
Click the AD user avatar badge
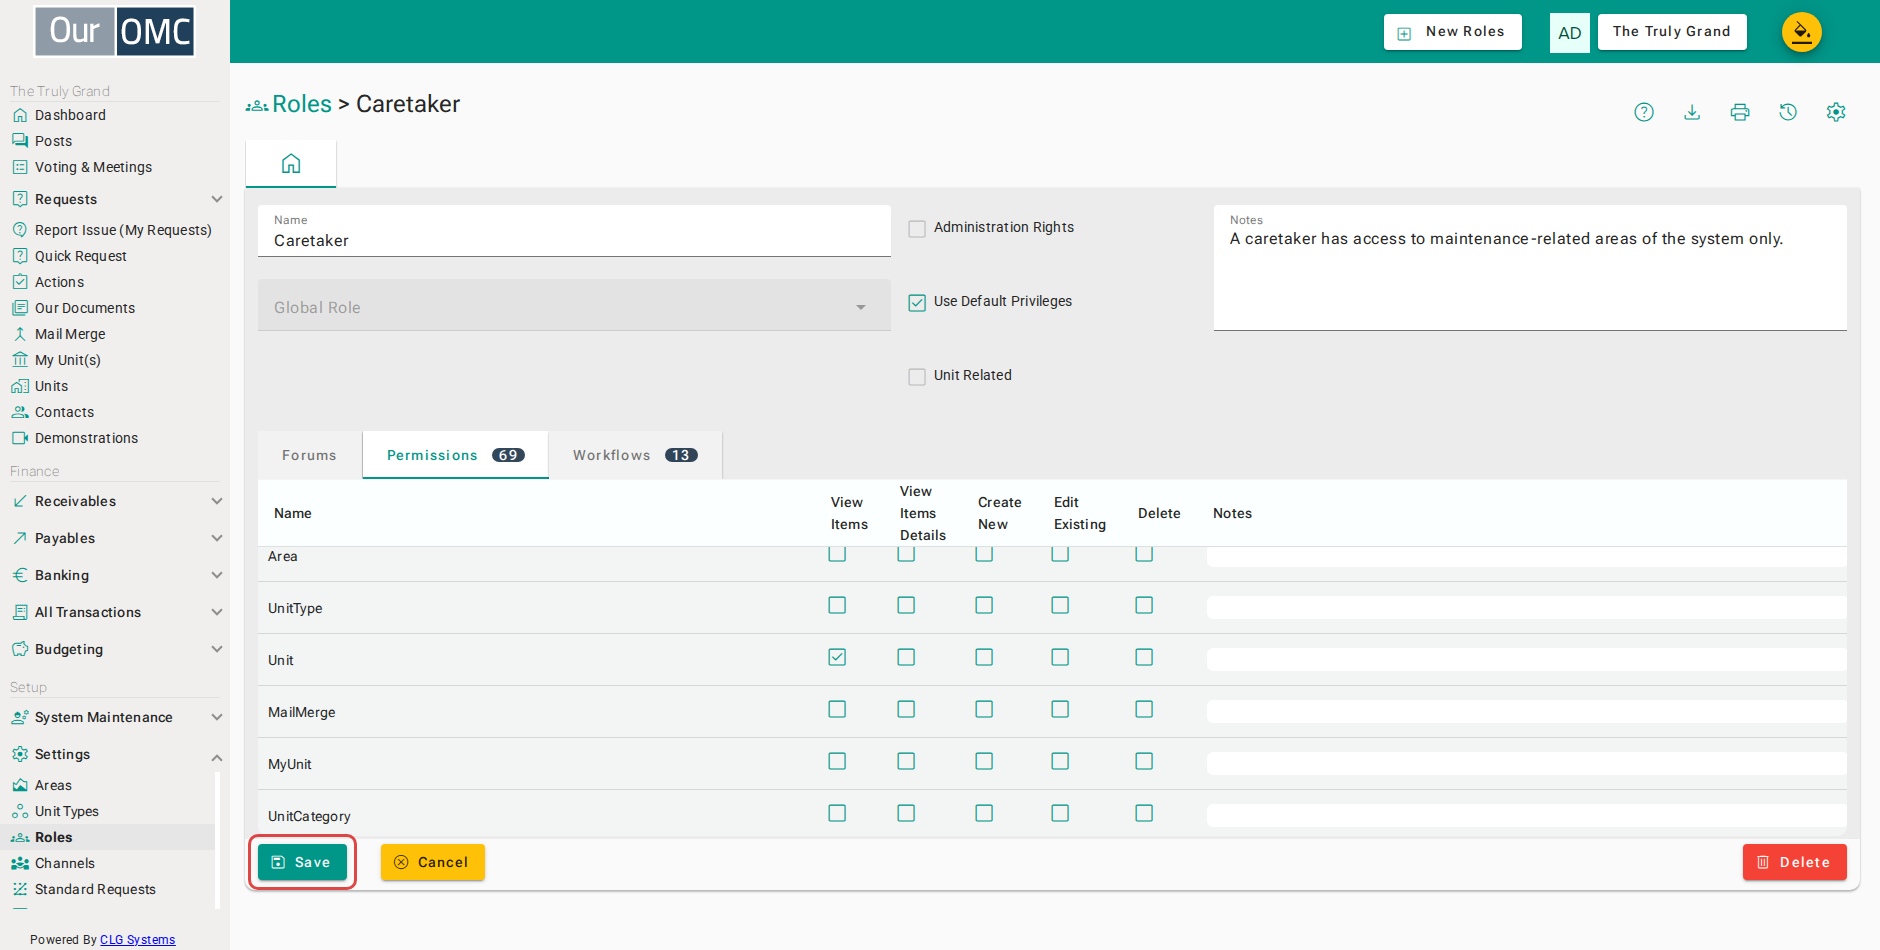(x=1570, y=33)
